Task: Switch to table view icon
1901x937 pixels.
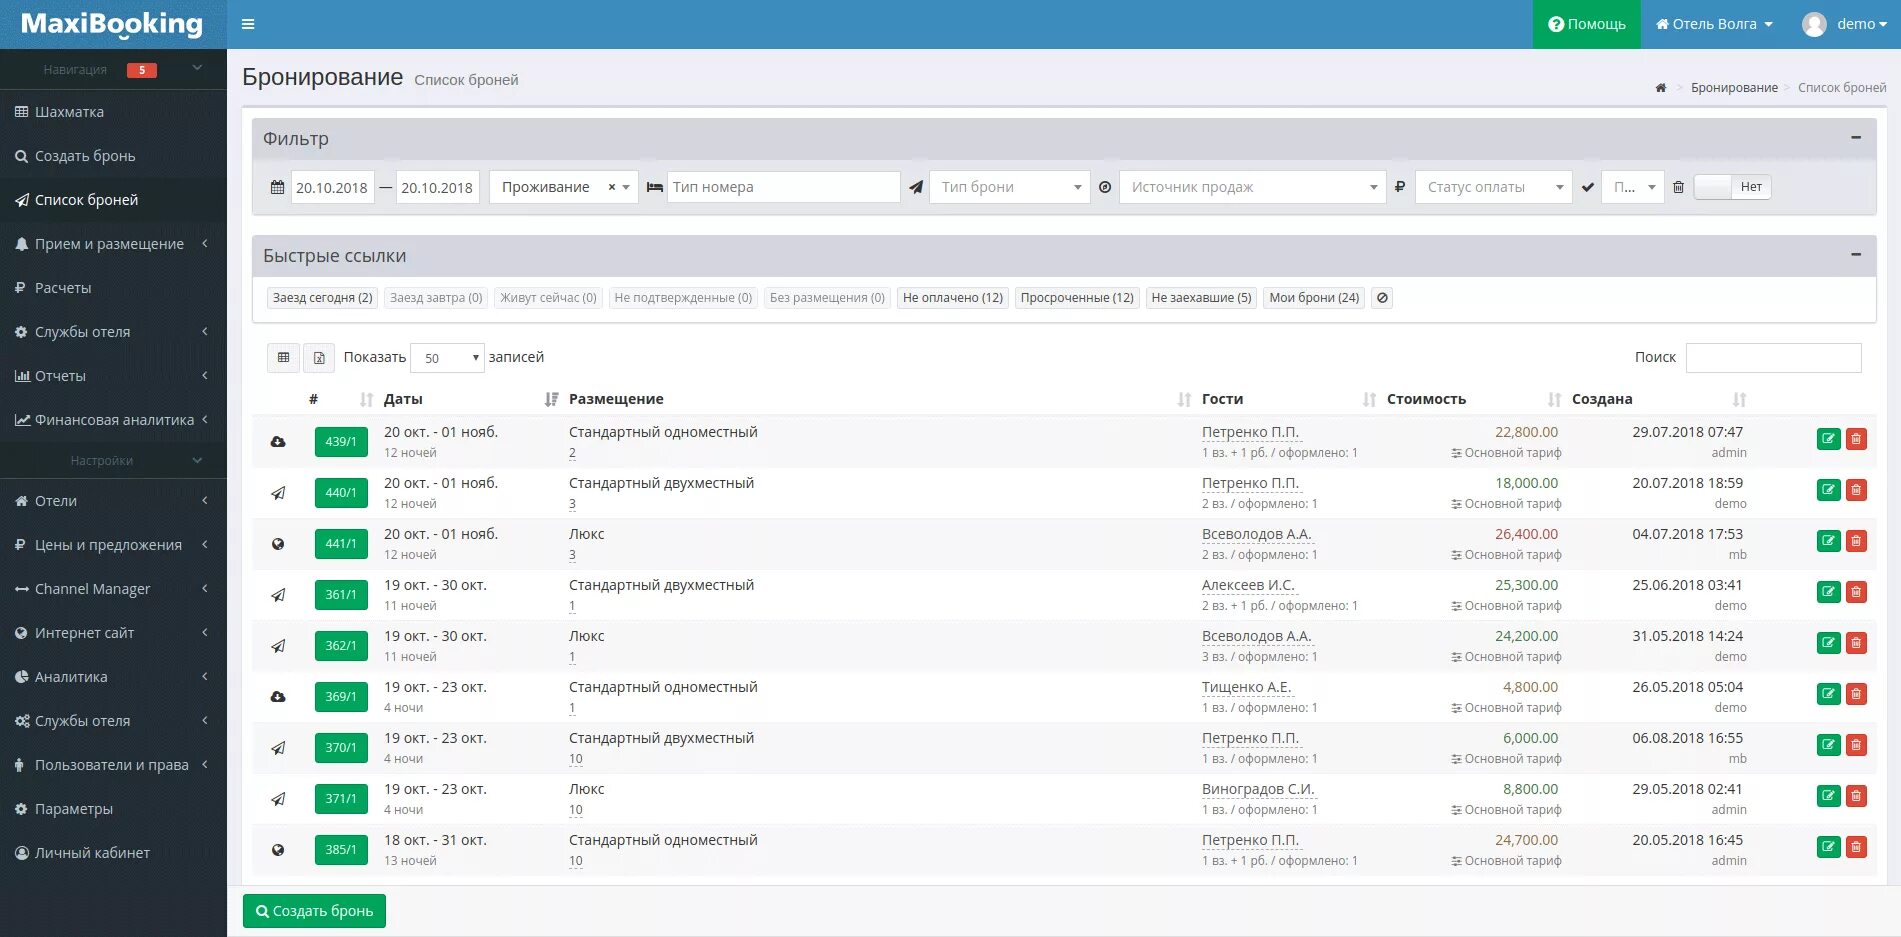Action: 284,357
